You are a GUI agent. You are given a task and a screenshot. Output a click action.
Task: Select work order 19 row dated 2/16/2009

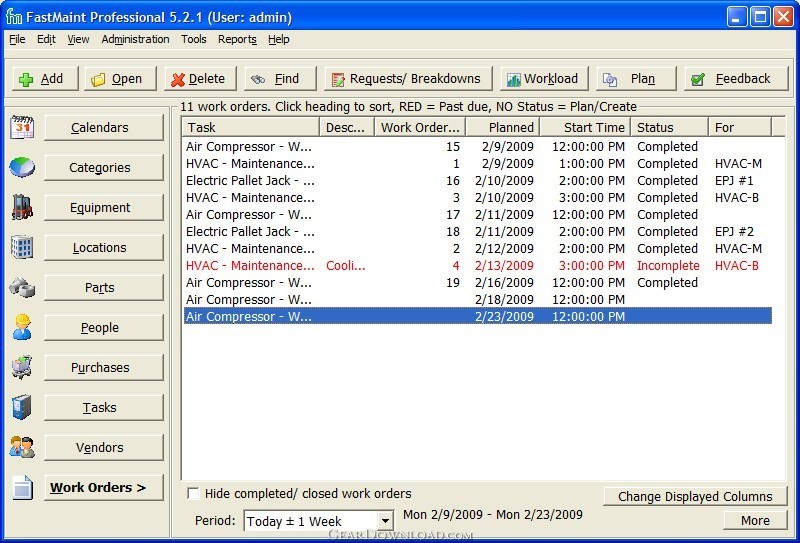[x=477, y=283]
